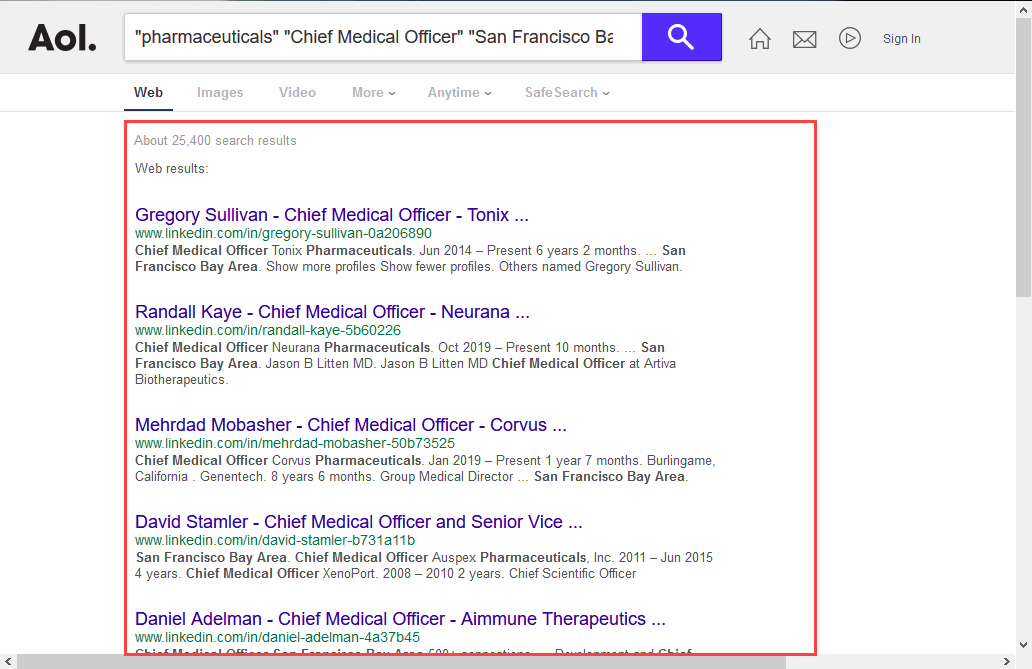Open Gregory Sullivan Chief Medical Officer result
Screen dimensions: 1032x669
coord(332,215)
